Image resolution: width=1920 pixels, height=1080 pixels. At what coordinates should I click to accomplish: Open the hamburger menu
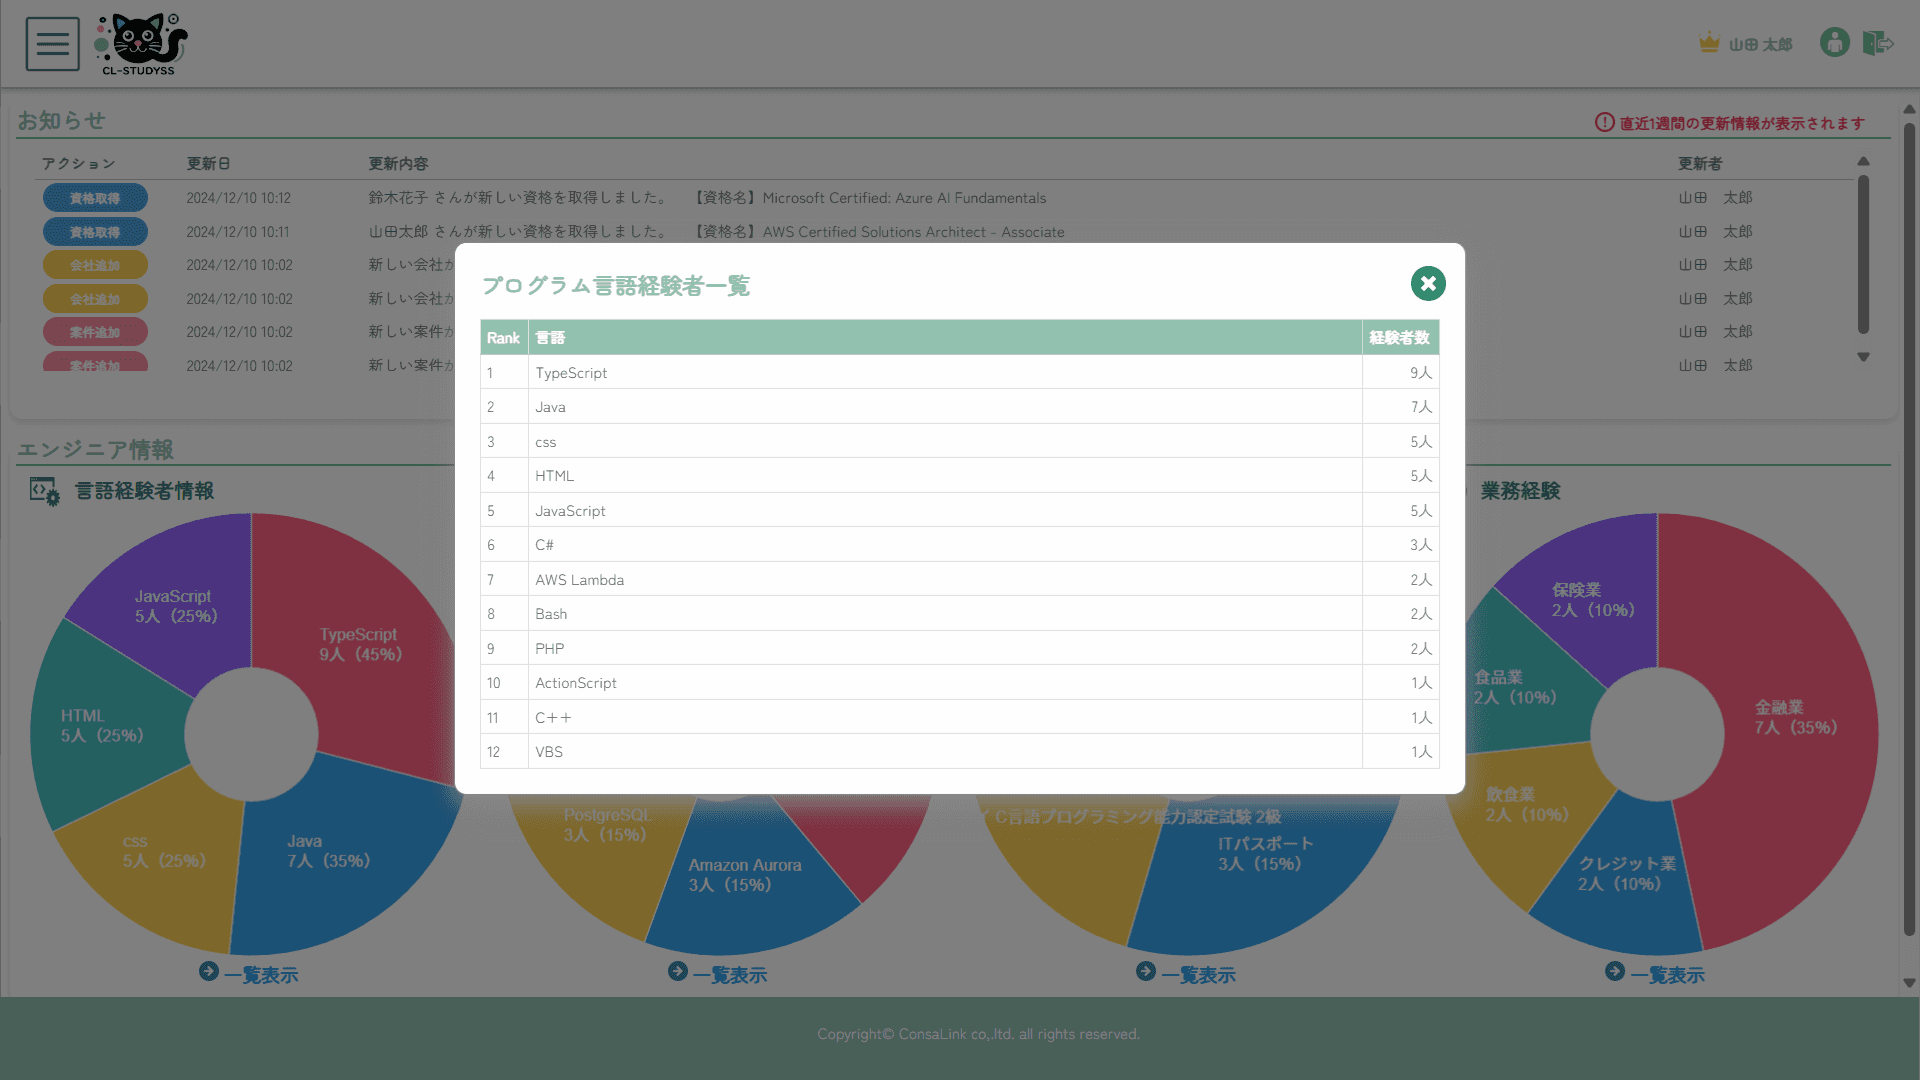[x=52, y=44]
